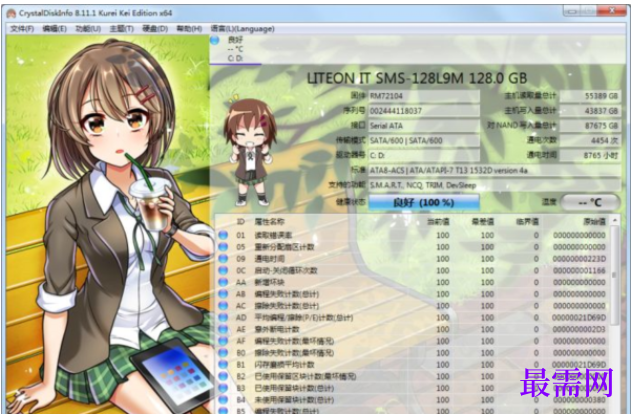Click the transfer mode field SATA/600 | SATA/600
This screenshot has width=632, height=414.
pyautogui.click(x=424, y=140)
